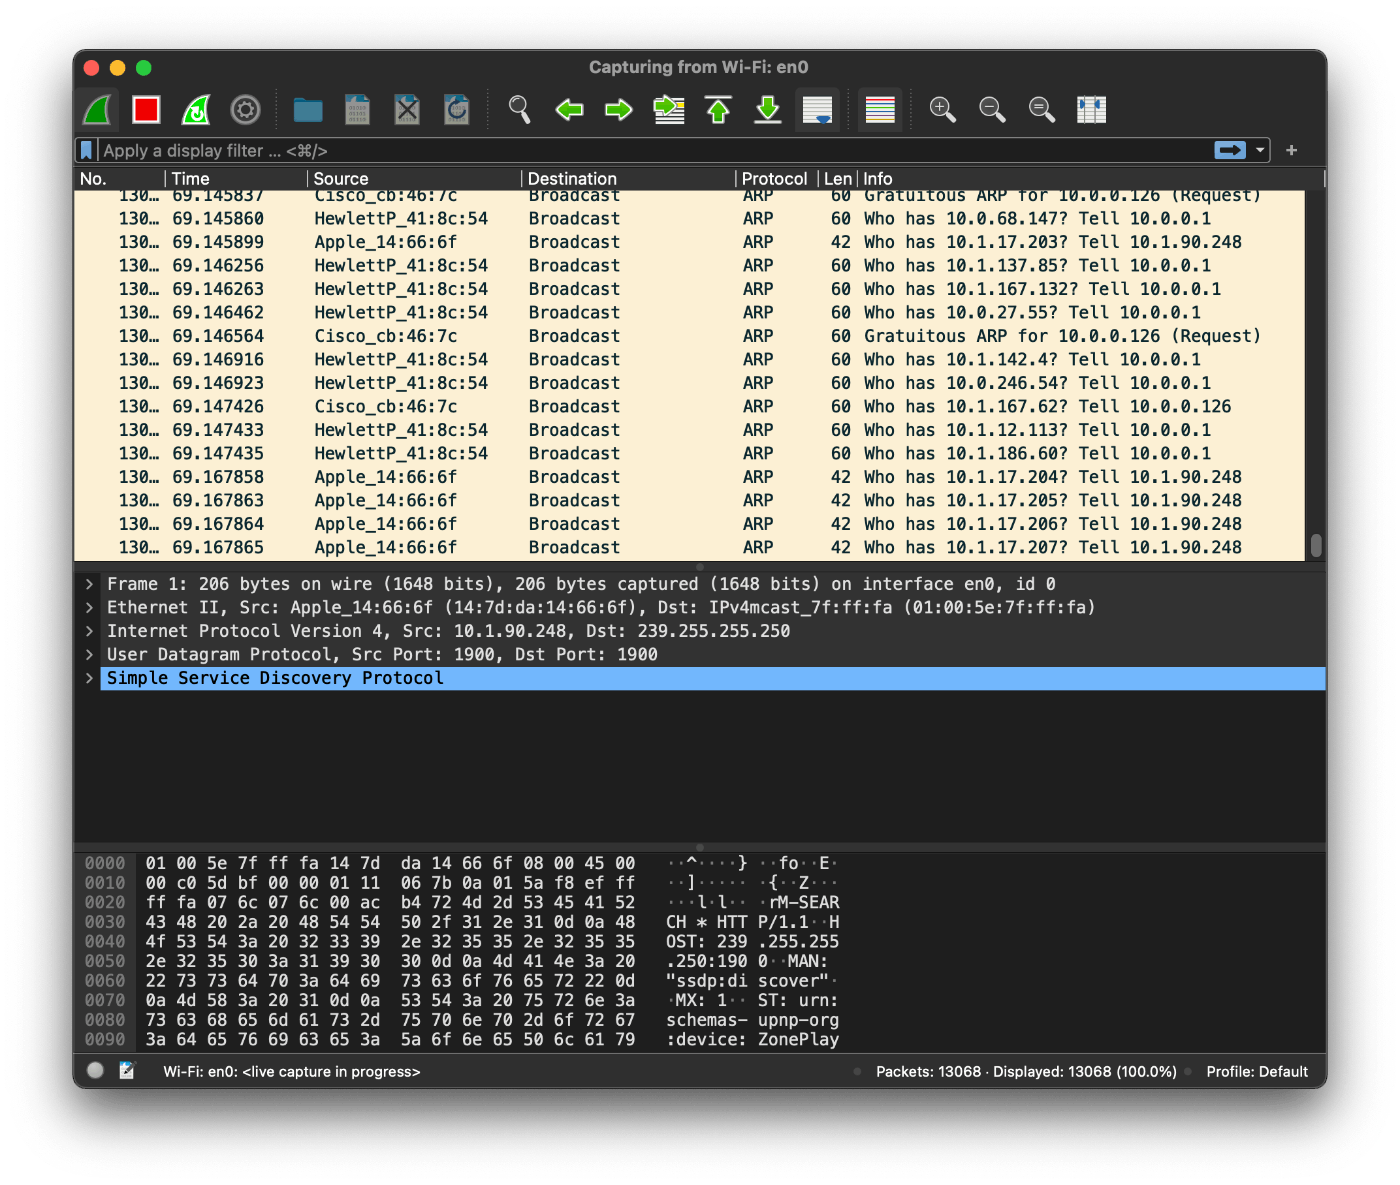Stop the live capture
Viewport: 1400px width, 1185px height.
[x=146, y=109]
